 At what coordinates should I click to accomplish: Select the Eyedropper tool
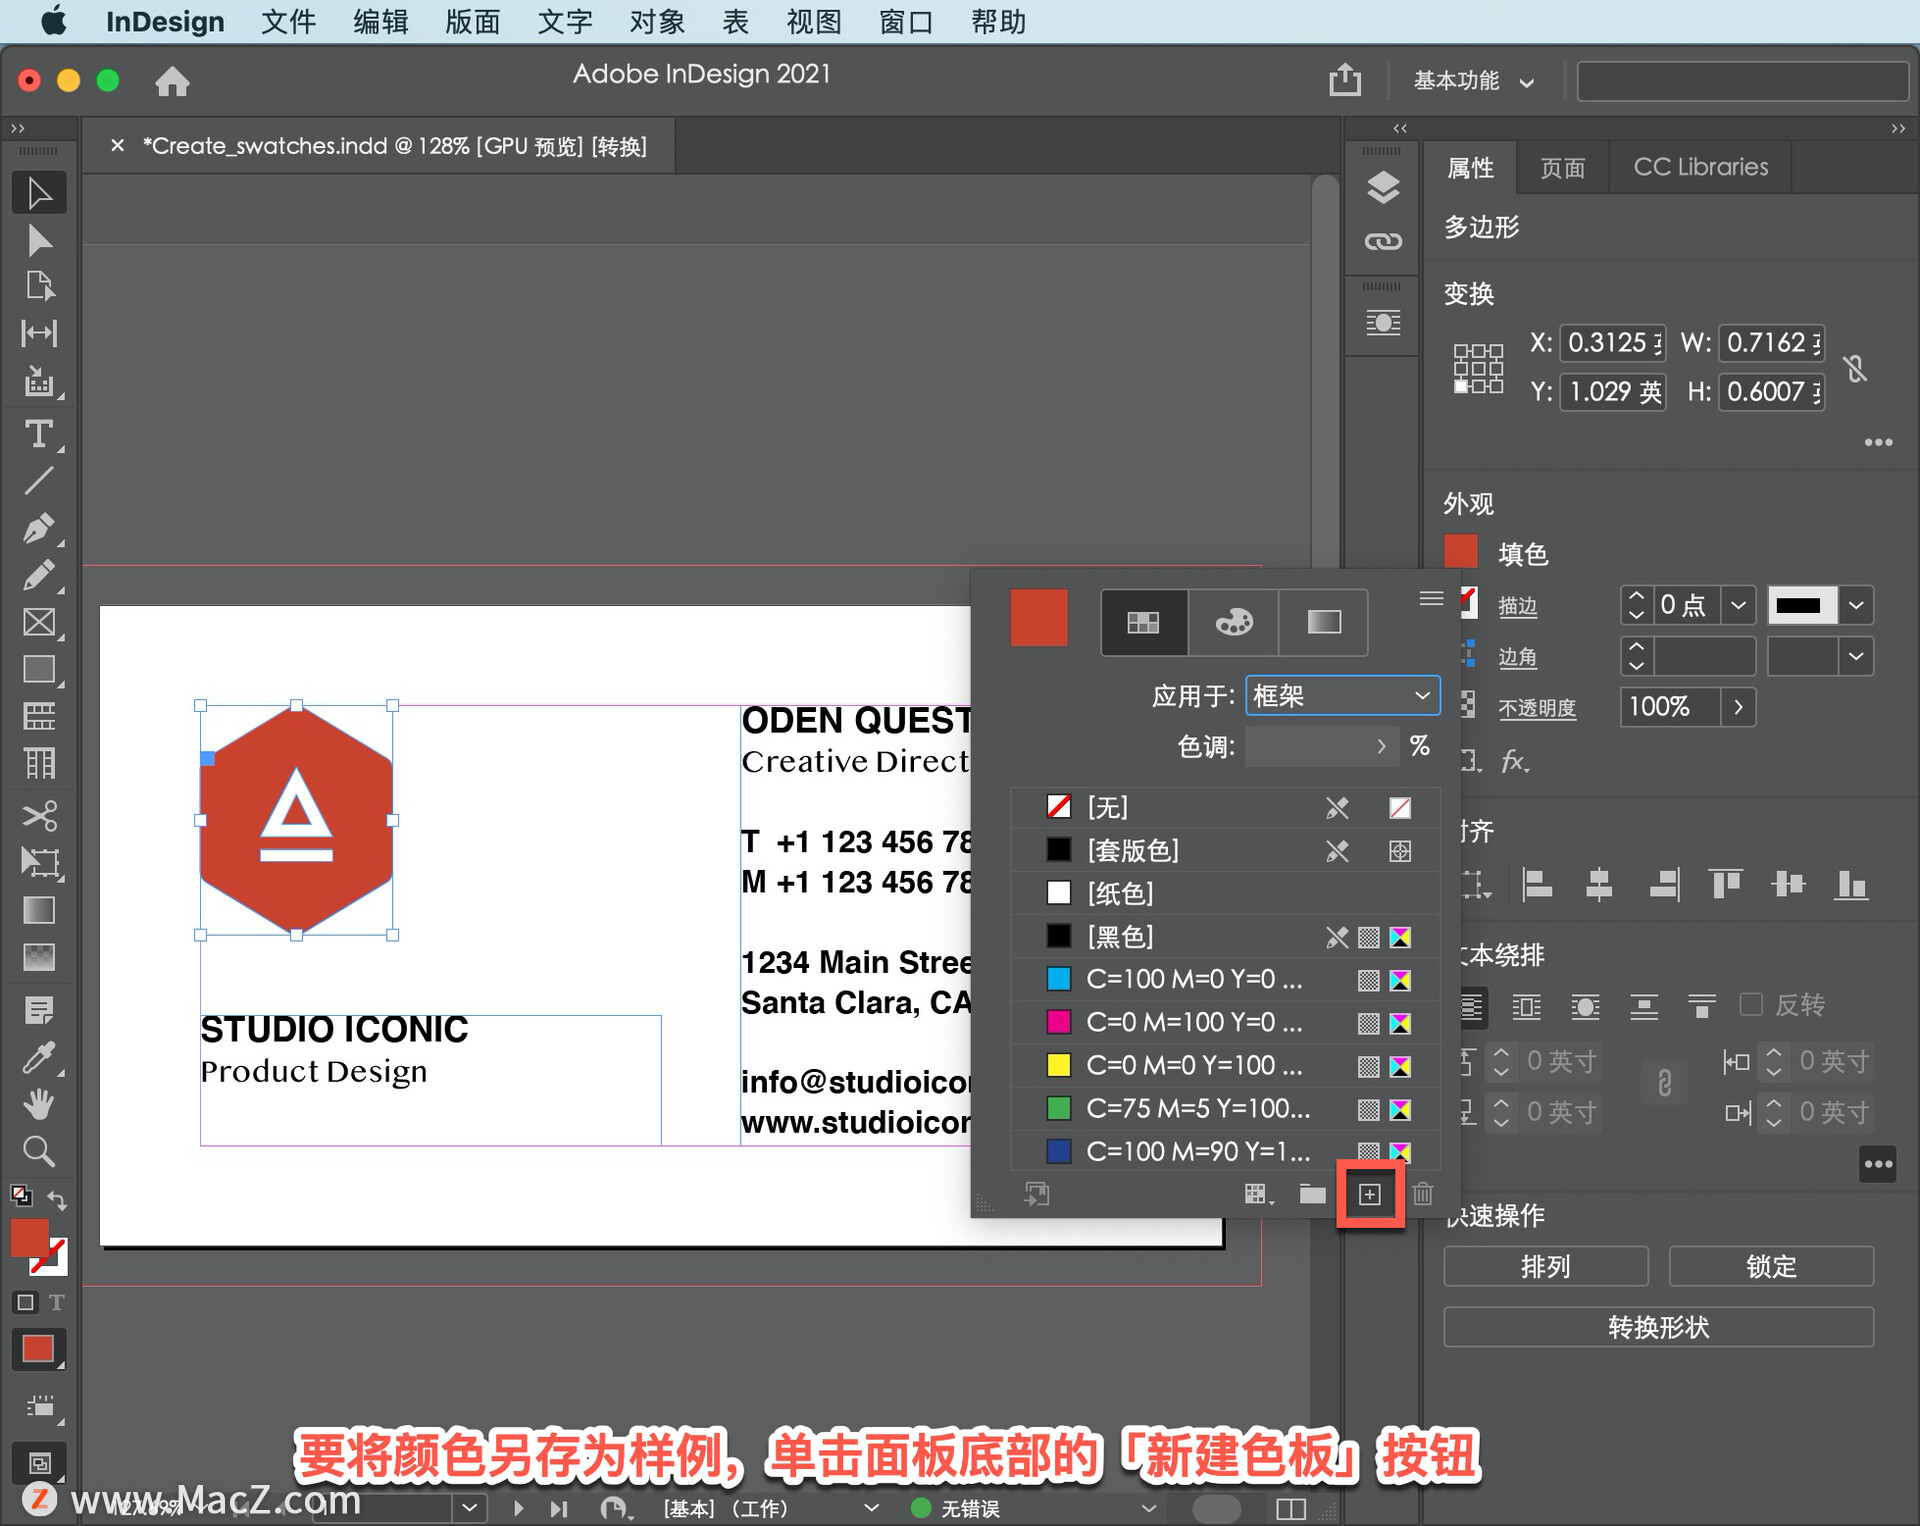point(38,1058)
